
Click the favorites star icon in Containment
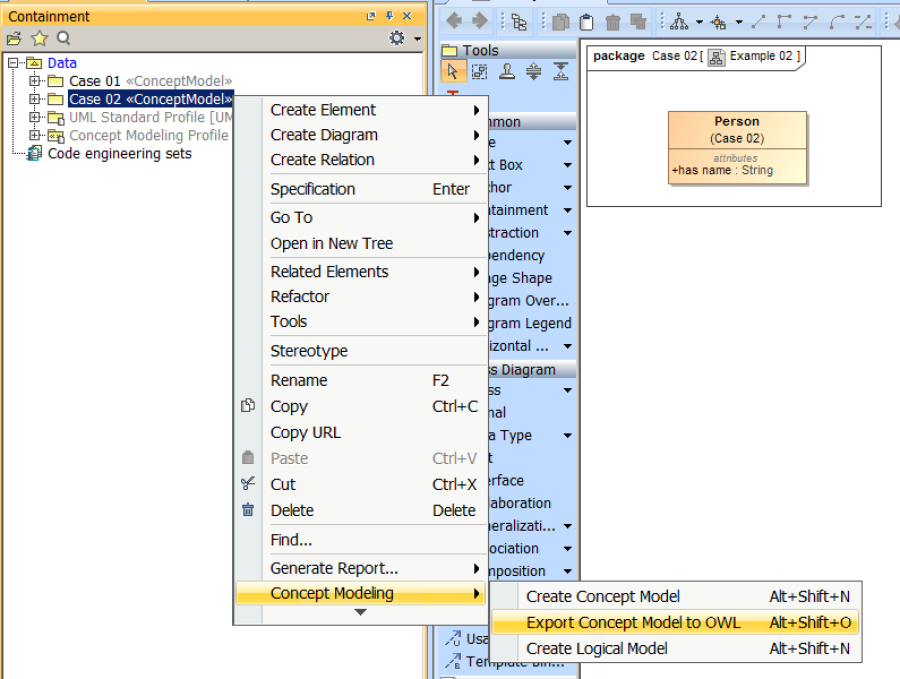pos(39,38)
